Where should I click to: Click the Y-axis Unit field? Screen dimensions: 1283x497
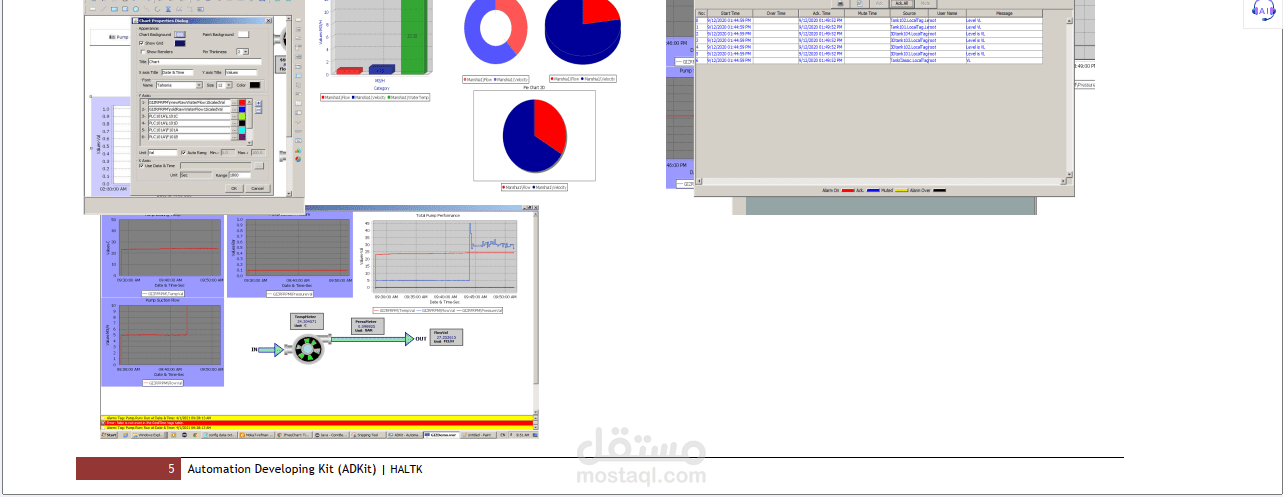162,153
